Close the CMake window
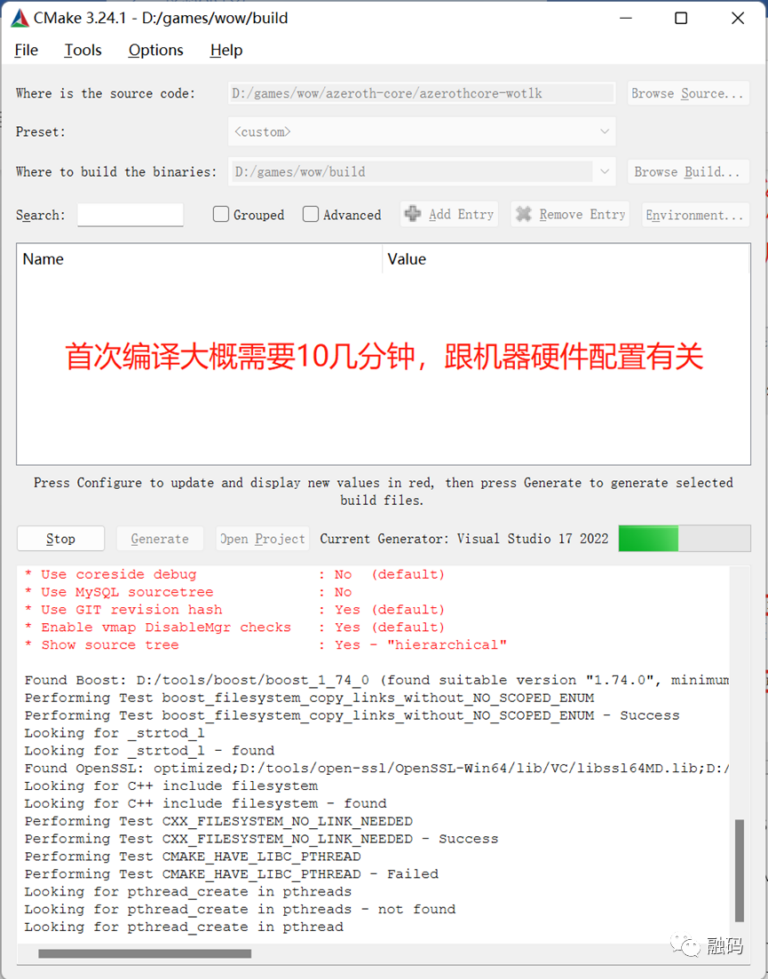The height and width of the screenshot is (979, 768). coord(738,18)
